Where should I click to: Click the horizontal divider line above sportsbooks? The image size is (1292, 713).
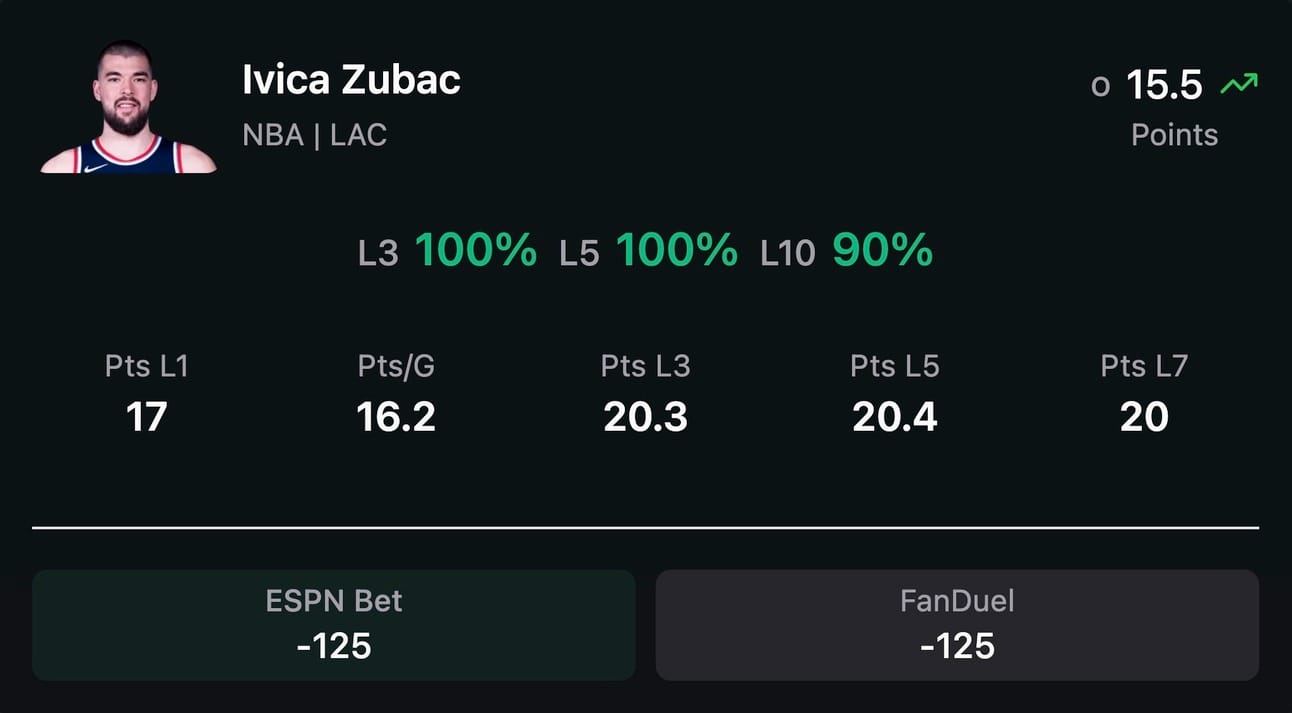coord(645,527)
